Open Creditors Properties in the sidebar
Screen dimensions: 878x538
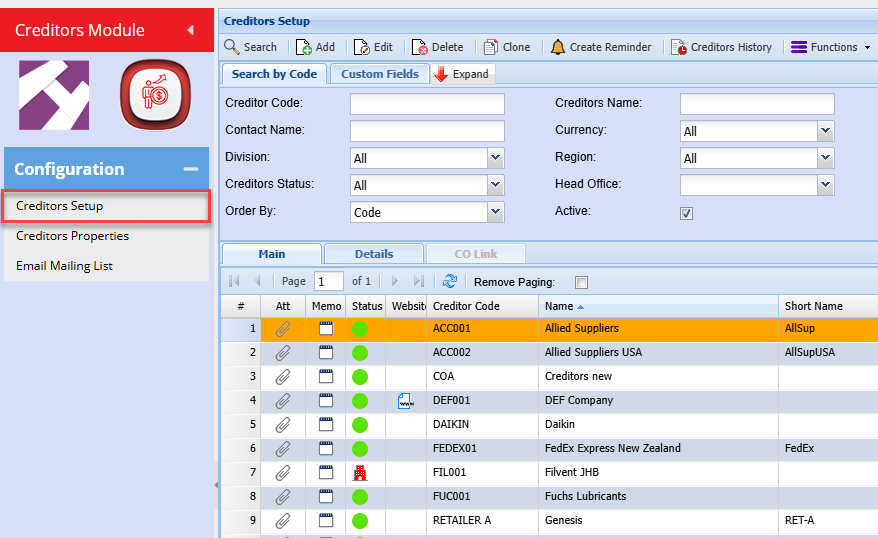coord(72,236)
